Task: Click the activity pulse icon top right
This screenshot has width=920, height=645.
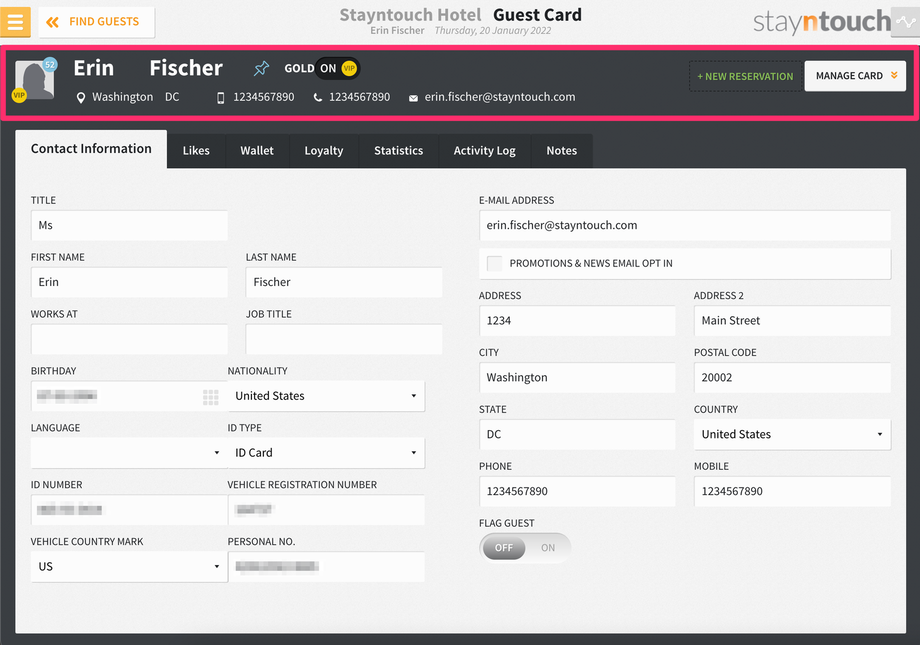Action: [x=906, y=22]
